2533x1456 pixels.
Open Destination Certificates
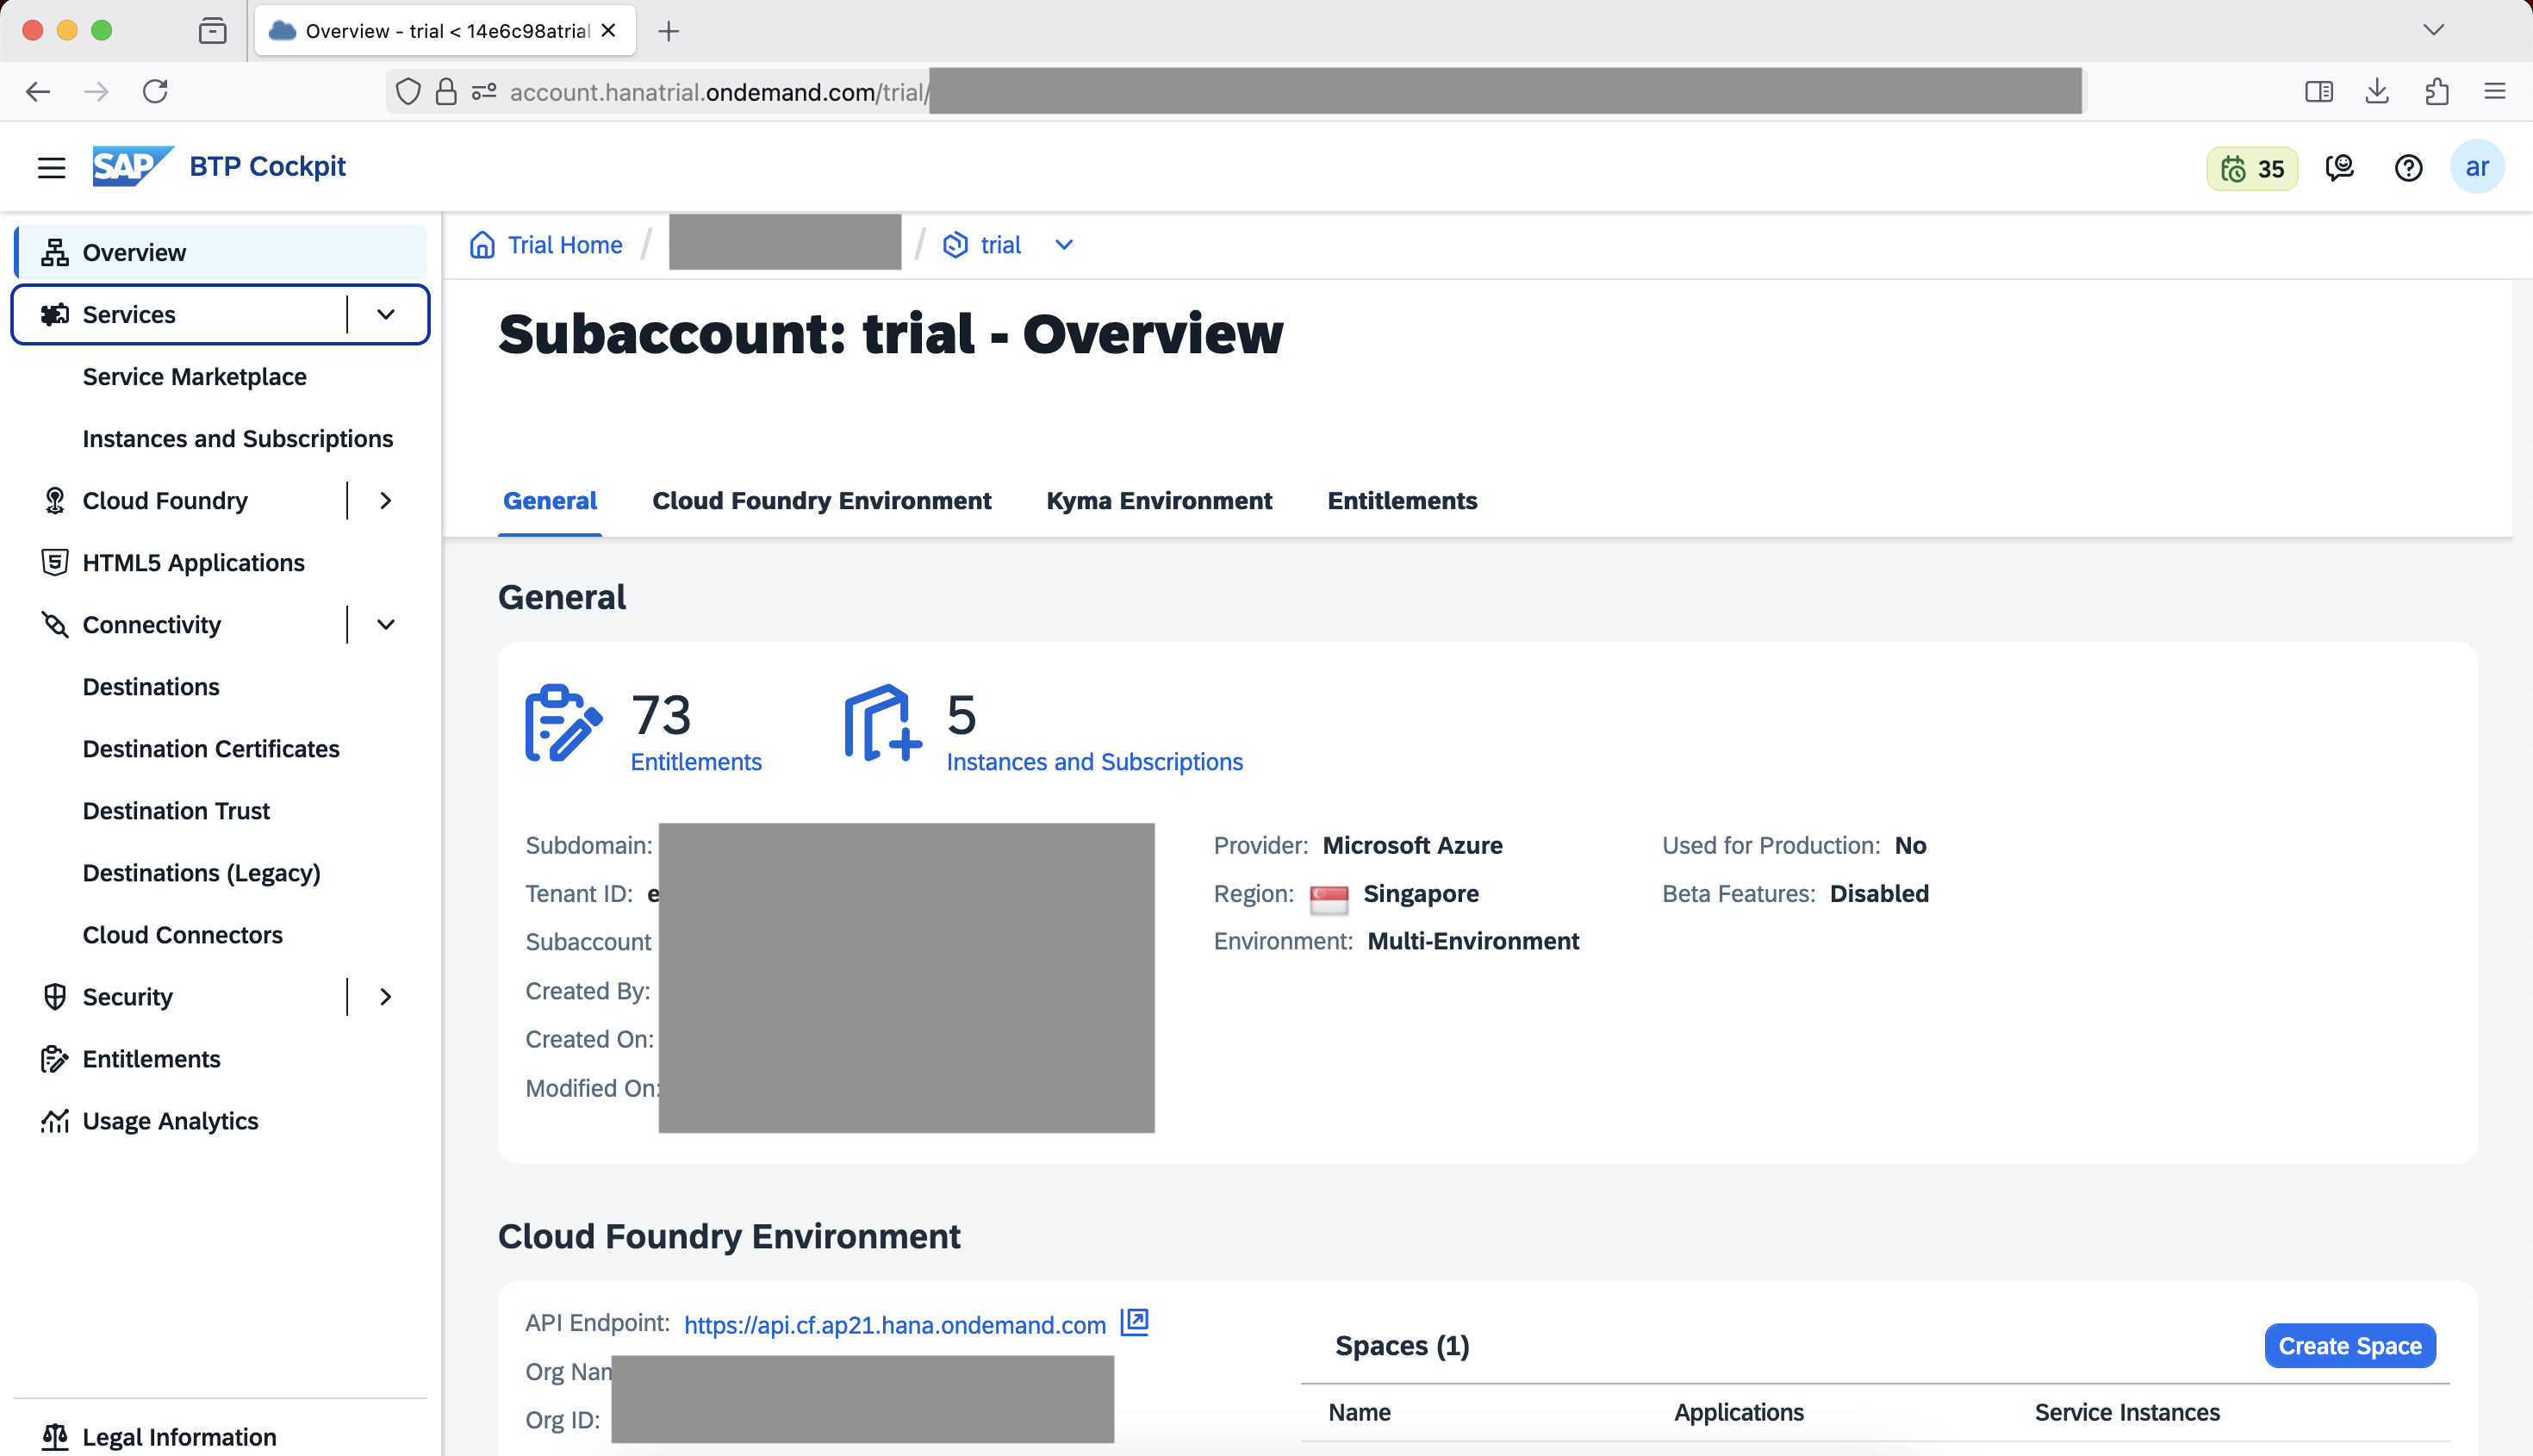211,749
